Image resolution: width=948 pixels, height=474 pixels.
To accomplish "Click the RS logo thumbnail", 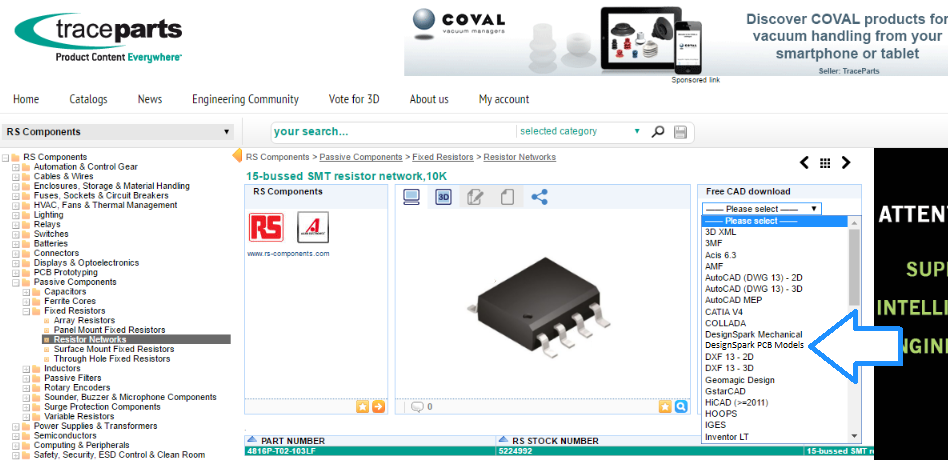I will click(265, 227).
